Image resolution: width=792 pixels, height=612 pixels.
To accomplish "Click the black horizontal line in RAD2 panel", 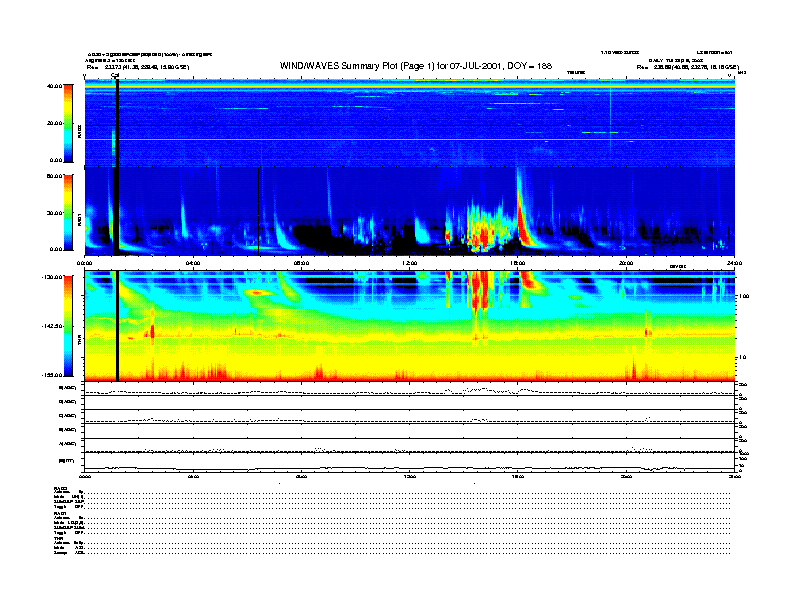I will tap(410, 125).
